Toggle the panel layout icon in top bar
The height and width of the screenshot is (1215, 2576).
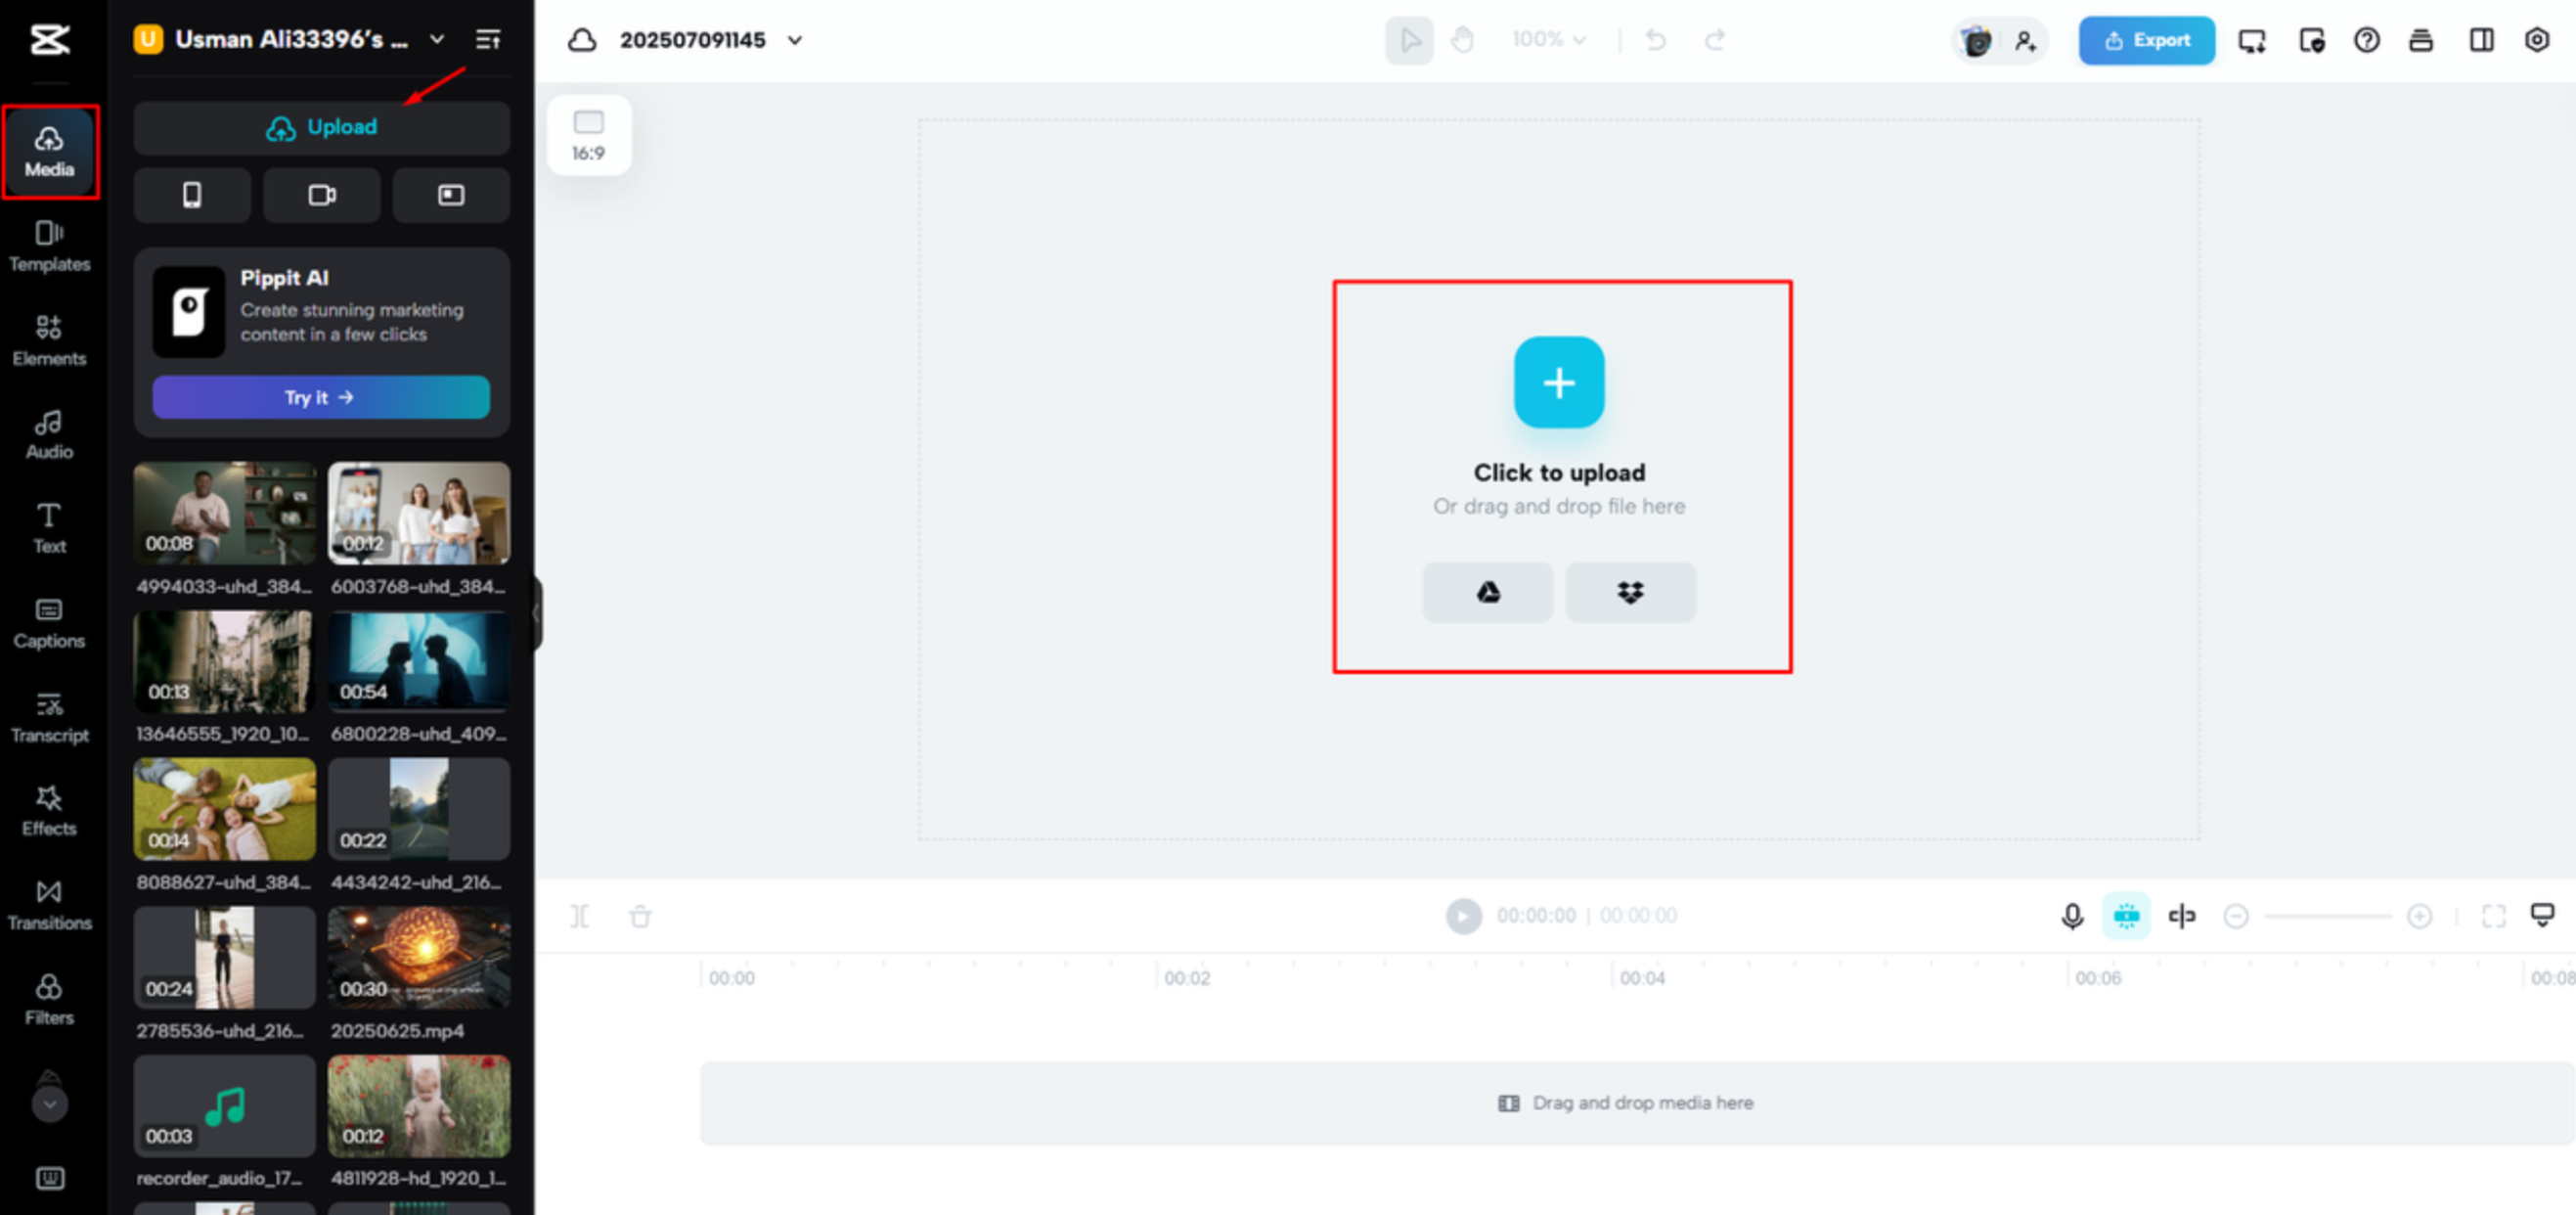pyautogui.click(x=2481, y=40)
